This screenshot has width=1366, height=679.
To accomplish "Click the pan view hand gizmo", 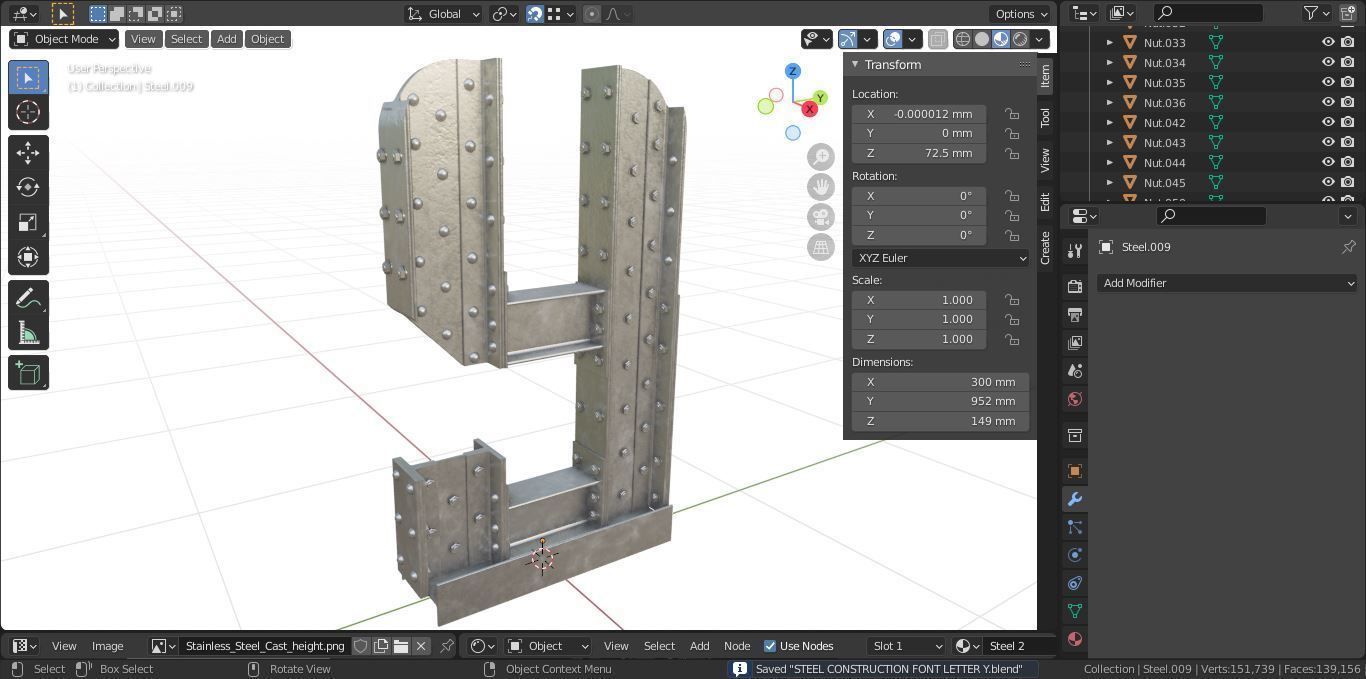I will 821,187.
